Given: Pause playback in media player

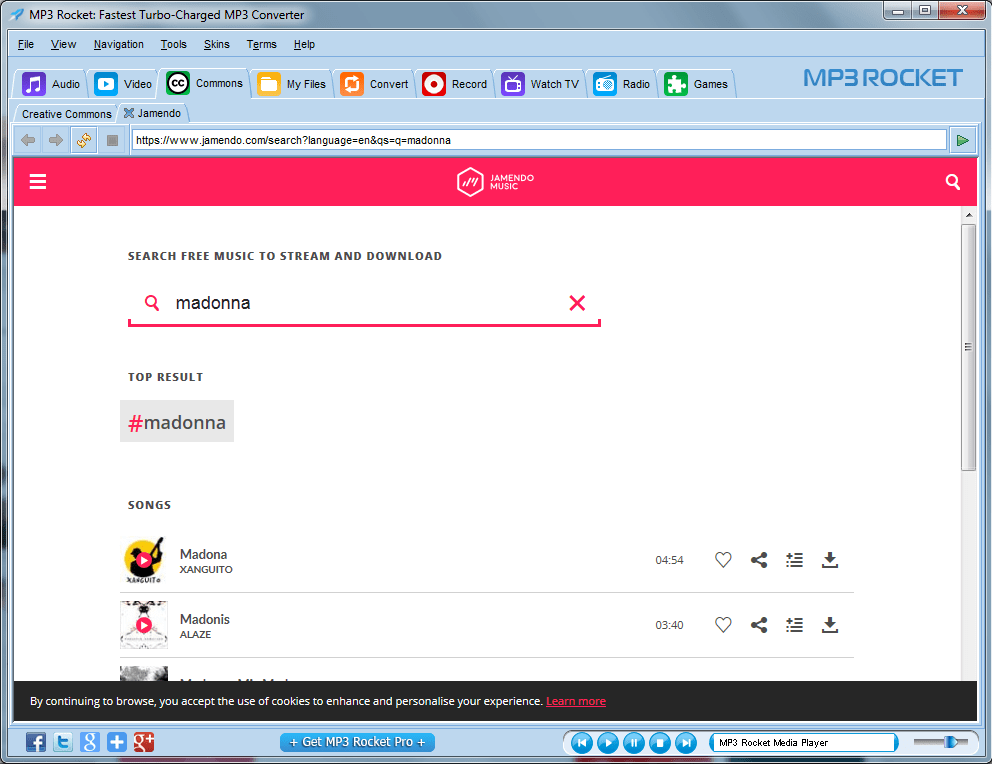Looking at the screenshot, I should 634,742.
